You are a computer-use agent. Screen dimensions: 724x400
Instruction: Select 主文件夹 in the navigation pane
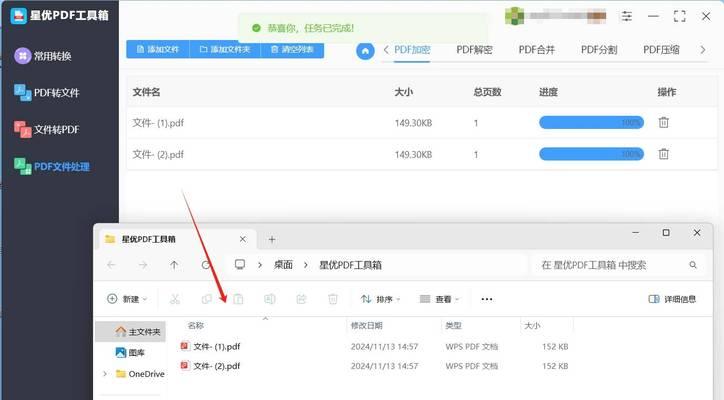(x=131, y=332)
